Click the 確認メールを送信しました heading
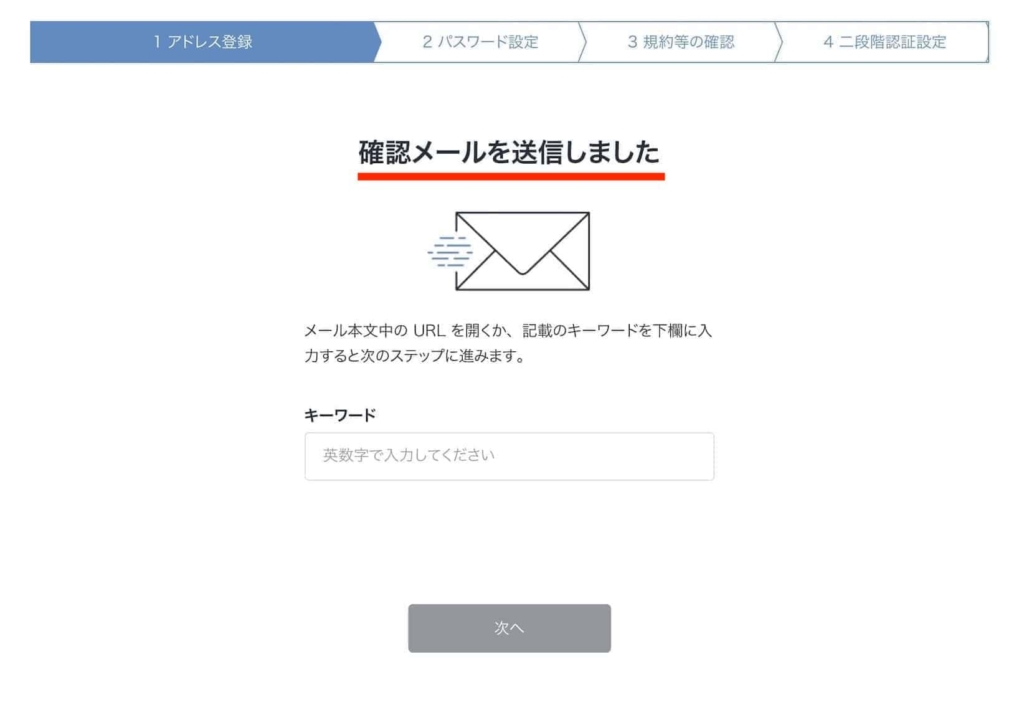This screenshot has height=720, width=1024. click(x=509, y=152)
